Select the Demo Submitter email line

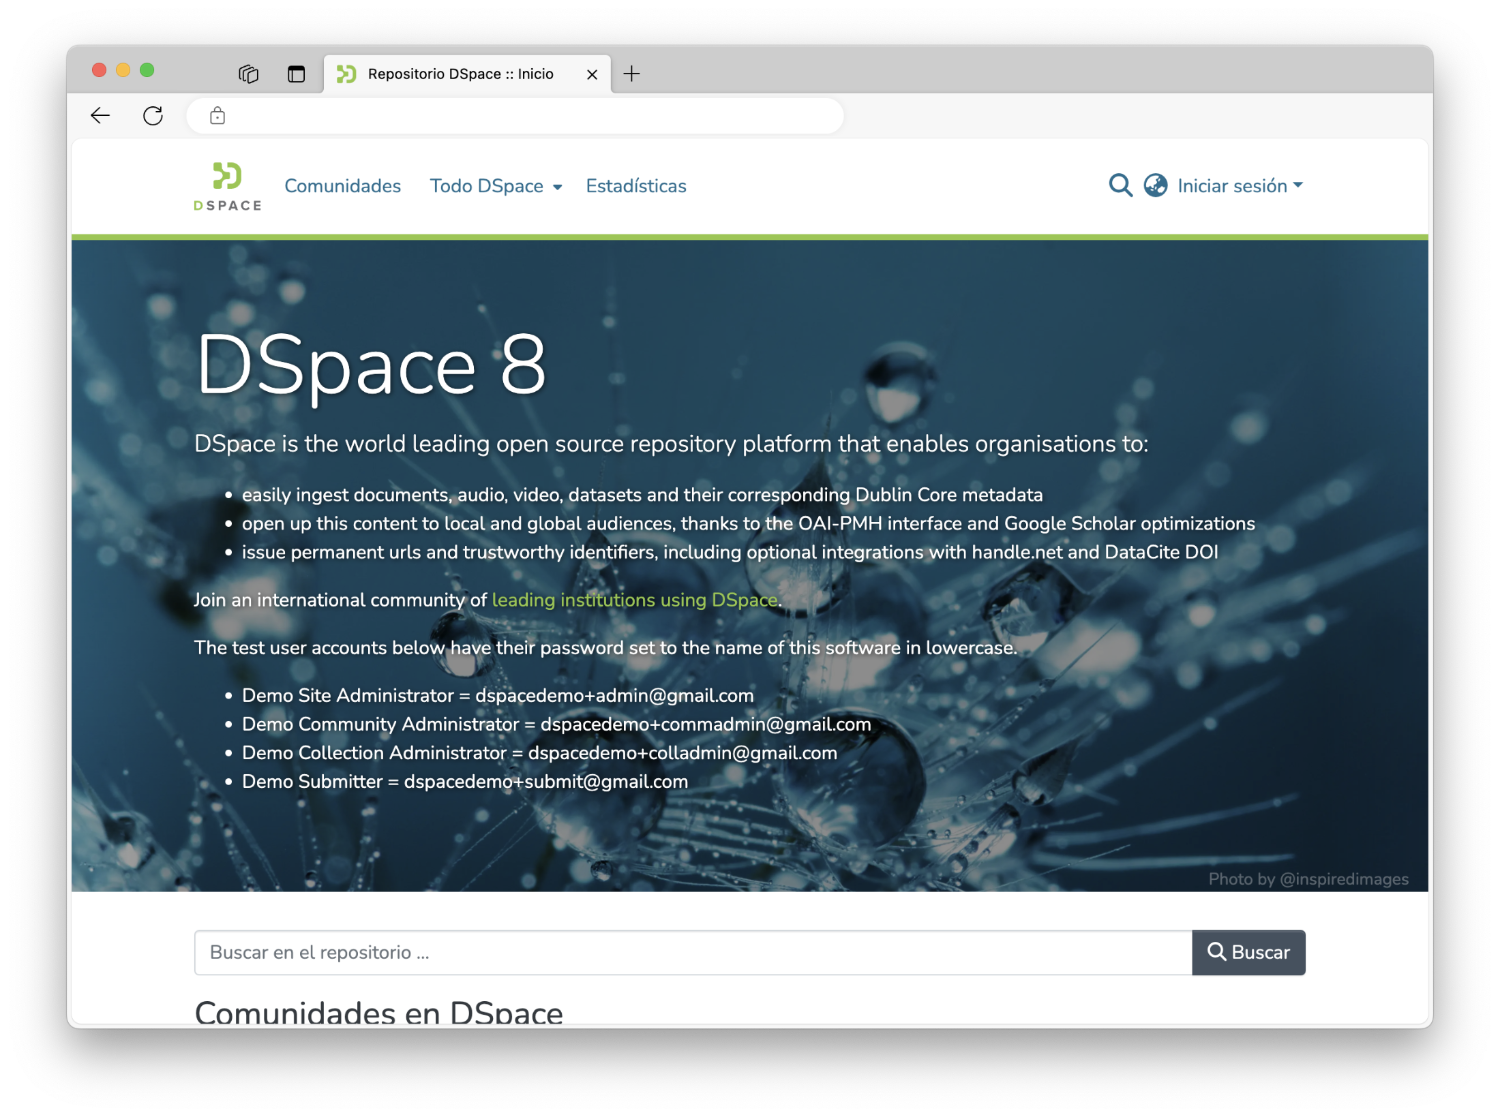coord(465,782)
